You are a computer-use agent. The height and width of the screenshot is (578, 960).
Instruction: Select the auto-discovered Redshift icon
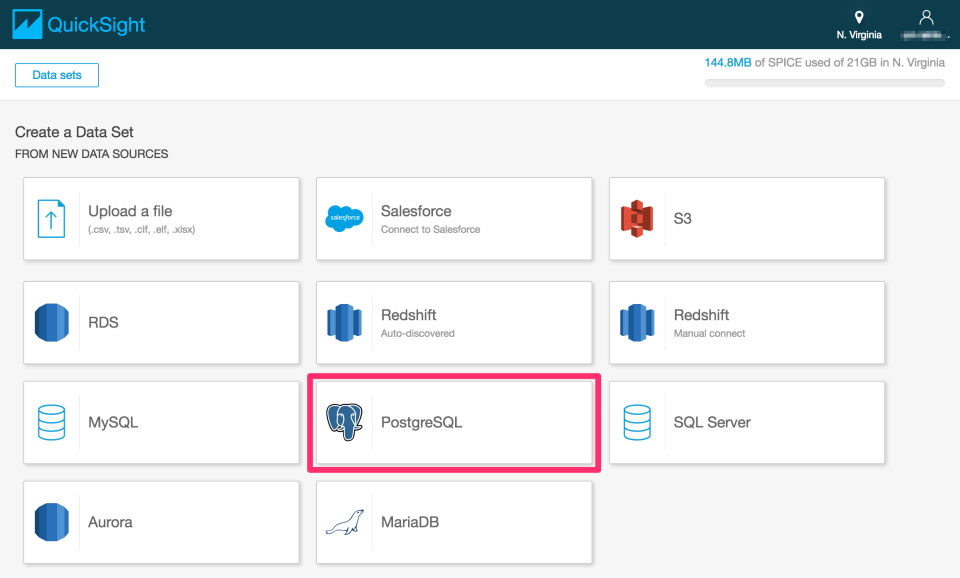(x=345, y=322)
